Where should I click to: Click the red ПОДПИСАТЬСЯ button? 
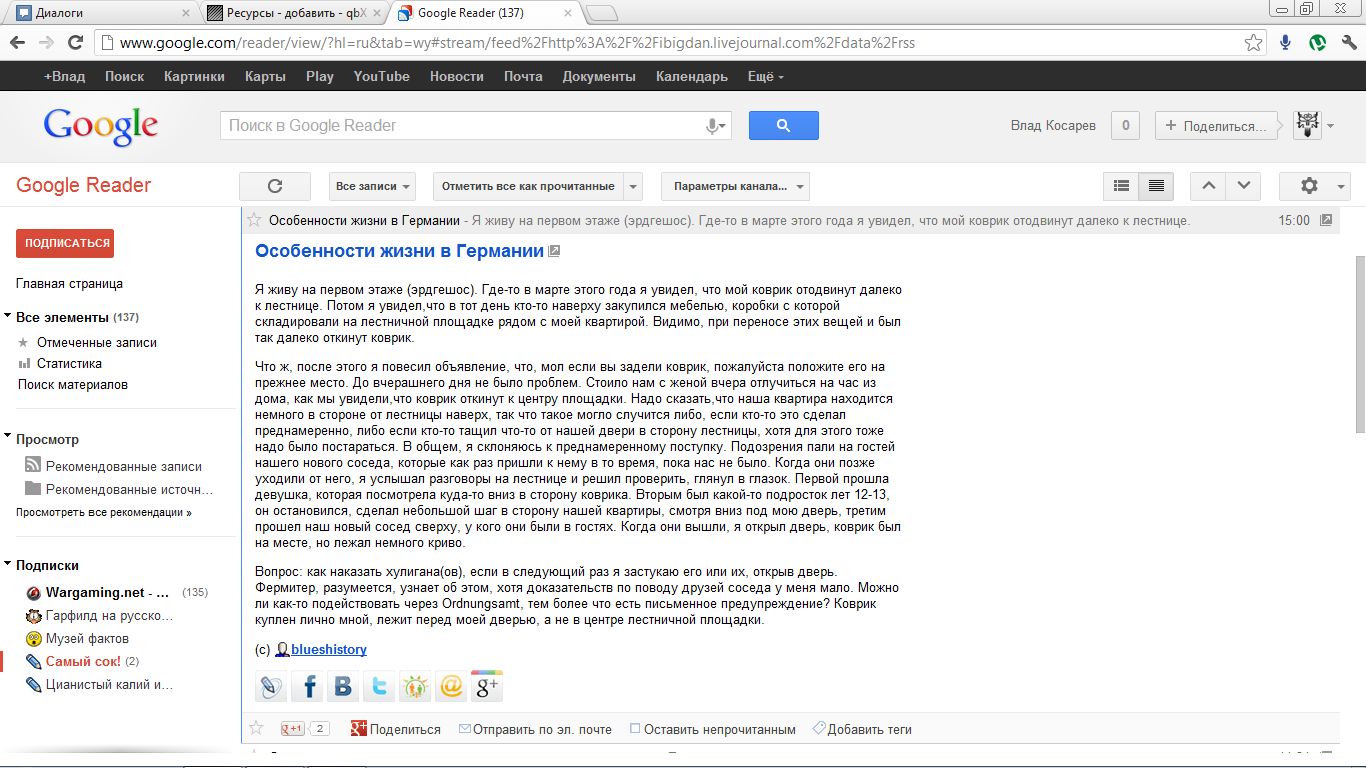pyautogui.click(x=65, y=243)
